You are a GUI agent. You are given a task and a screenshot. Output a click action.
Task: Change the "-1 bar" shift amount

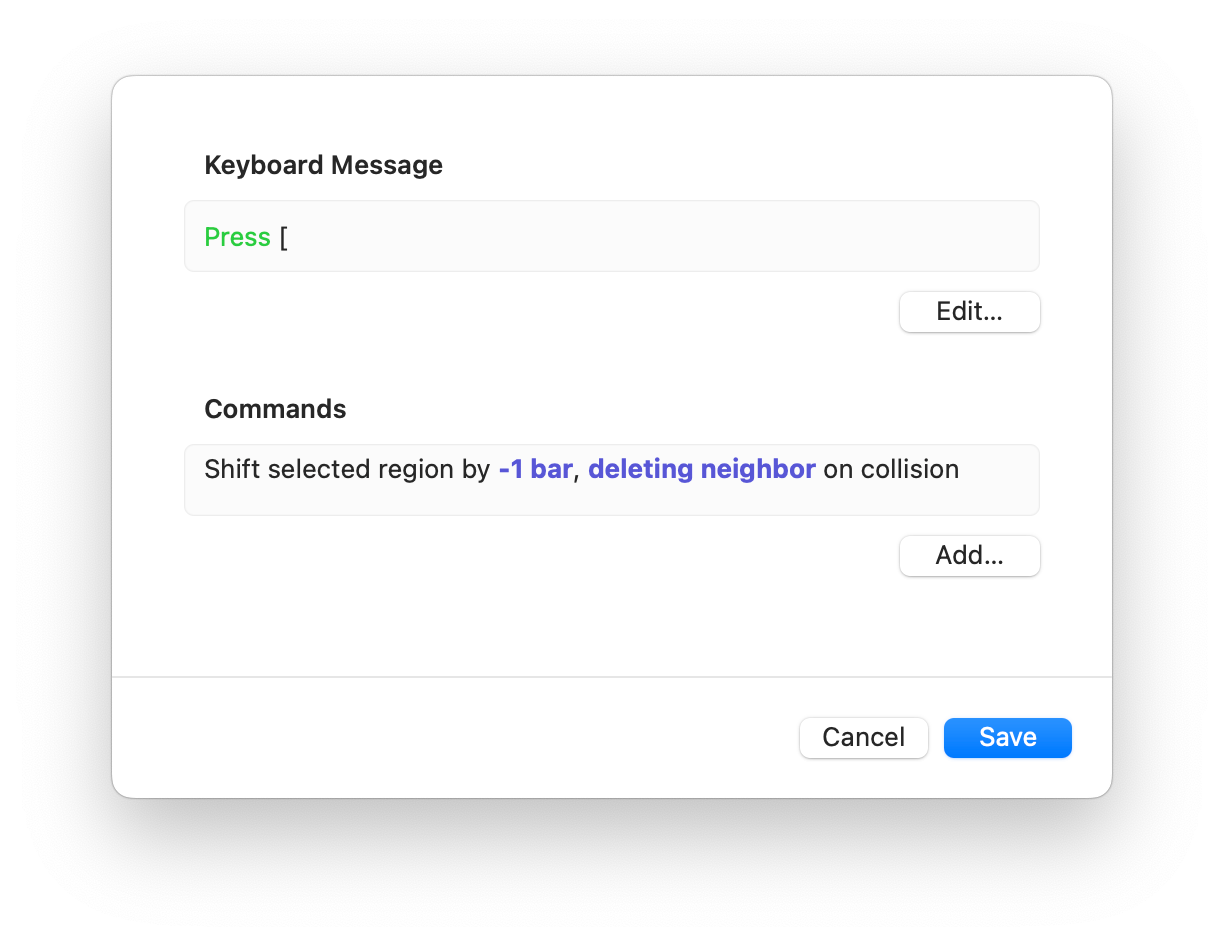pyautogui.click(x=535, y=469)
